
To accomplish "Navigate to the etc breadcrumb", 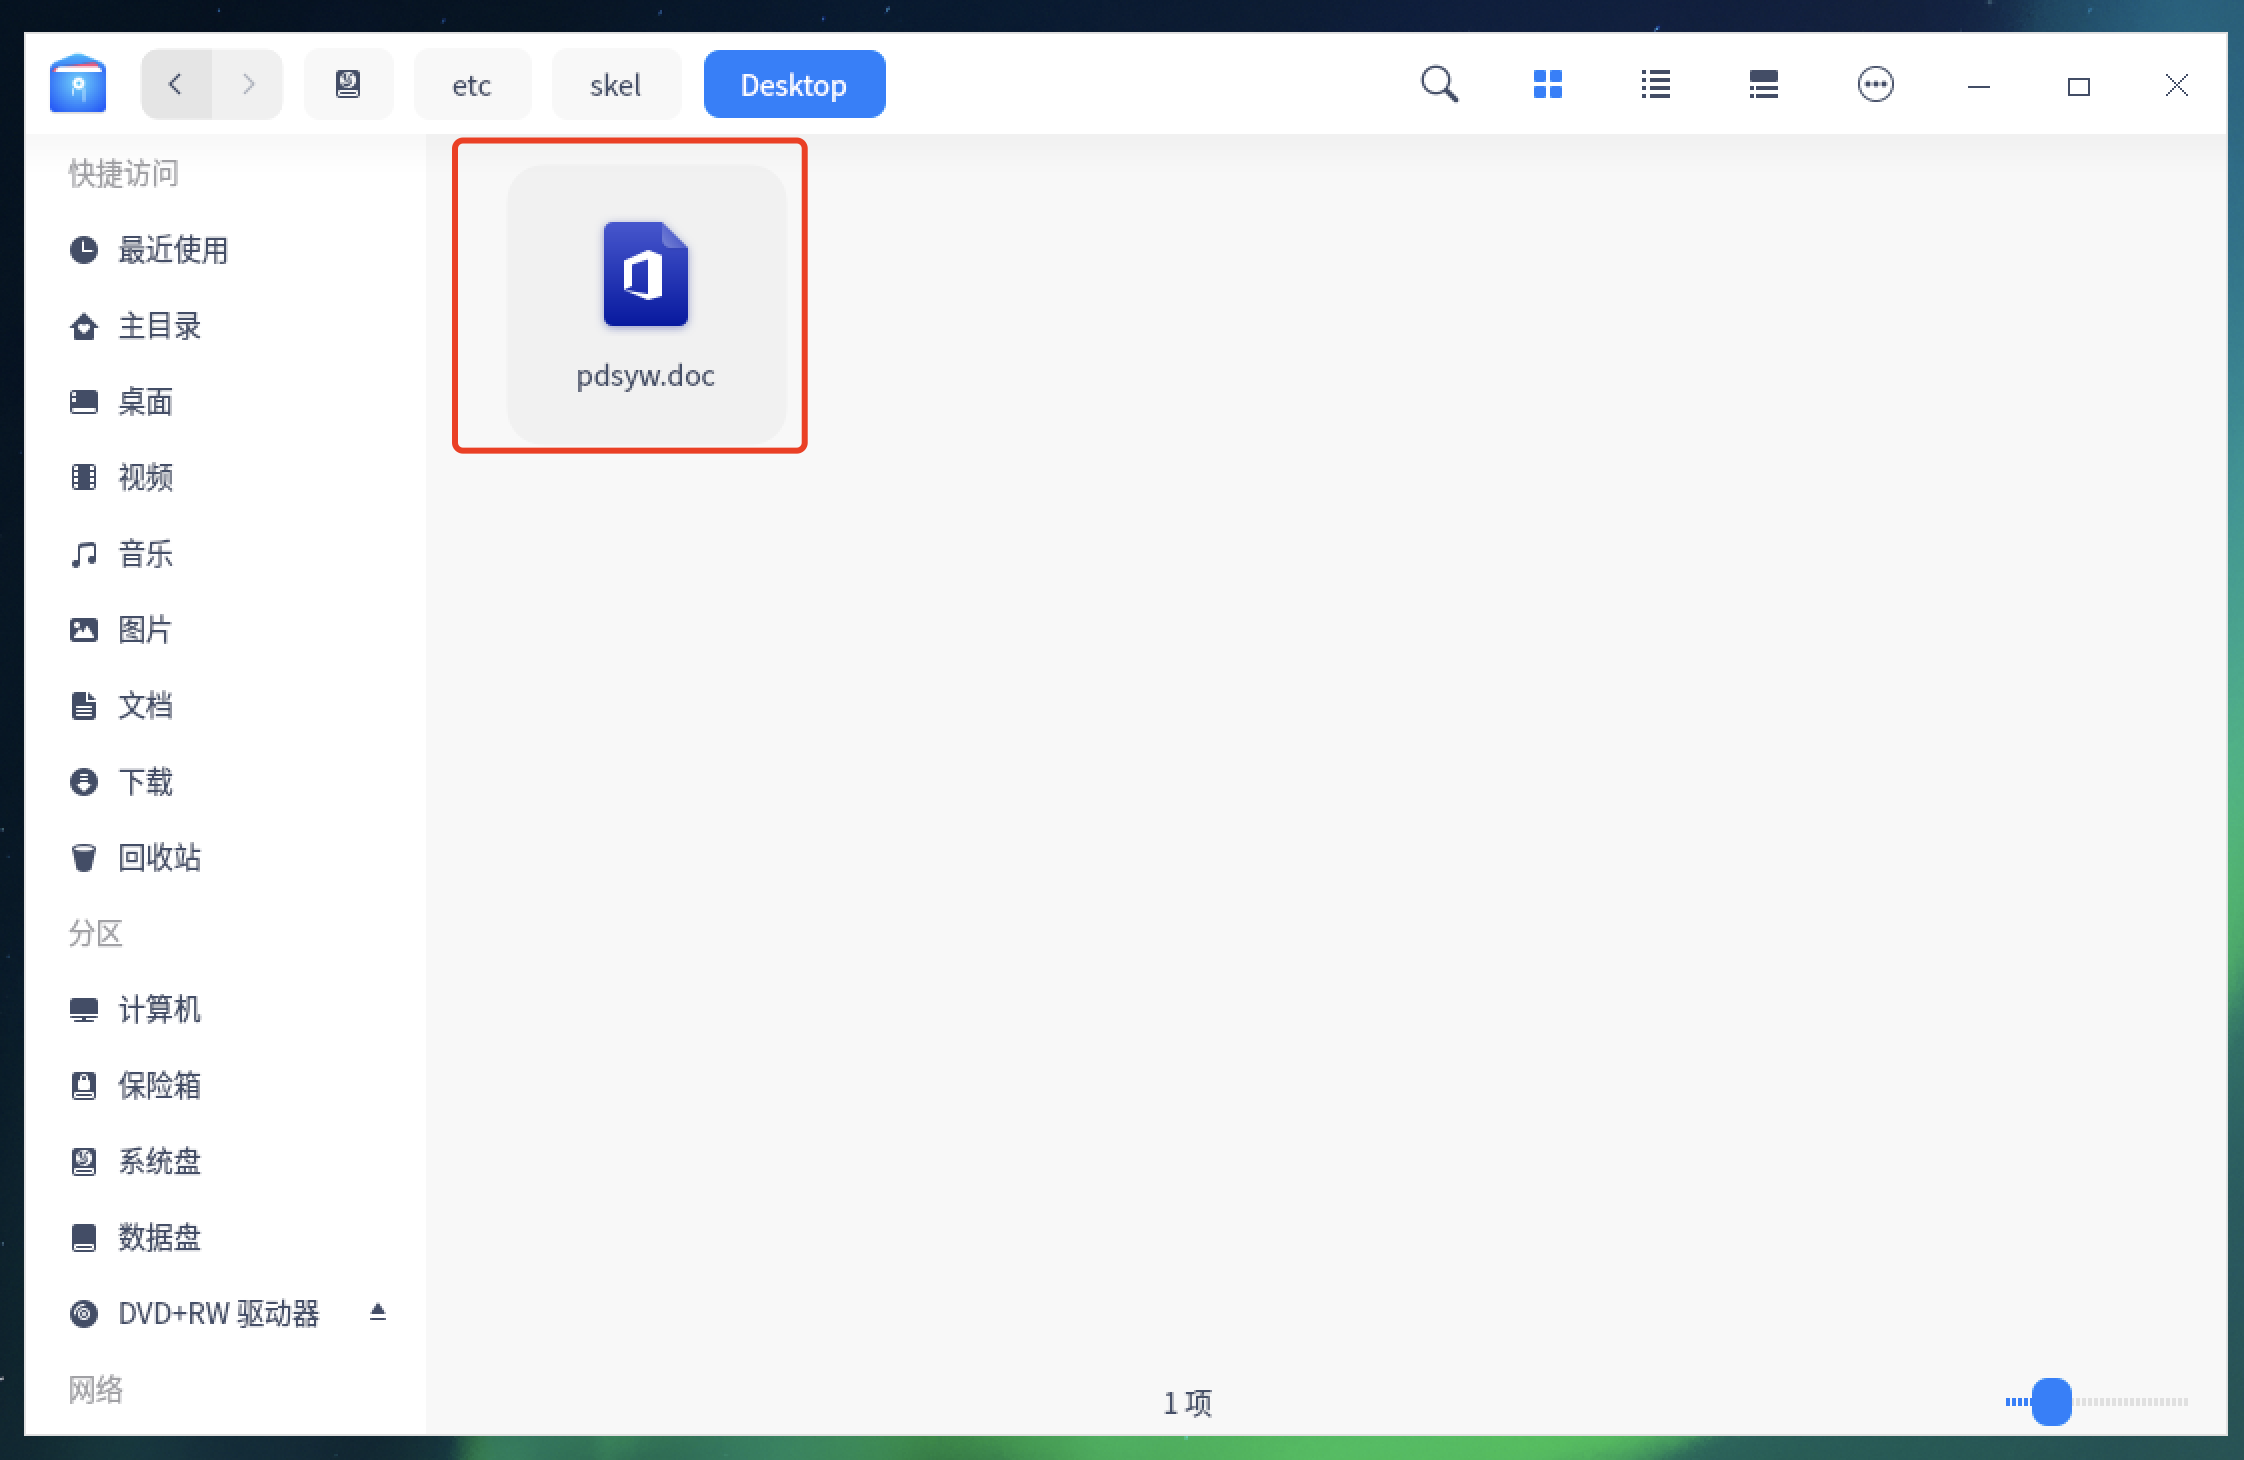I will (472, 85).
